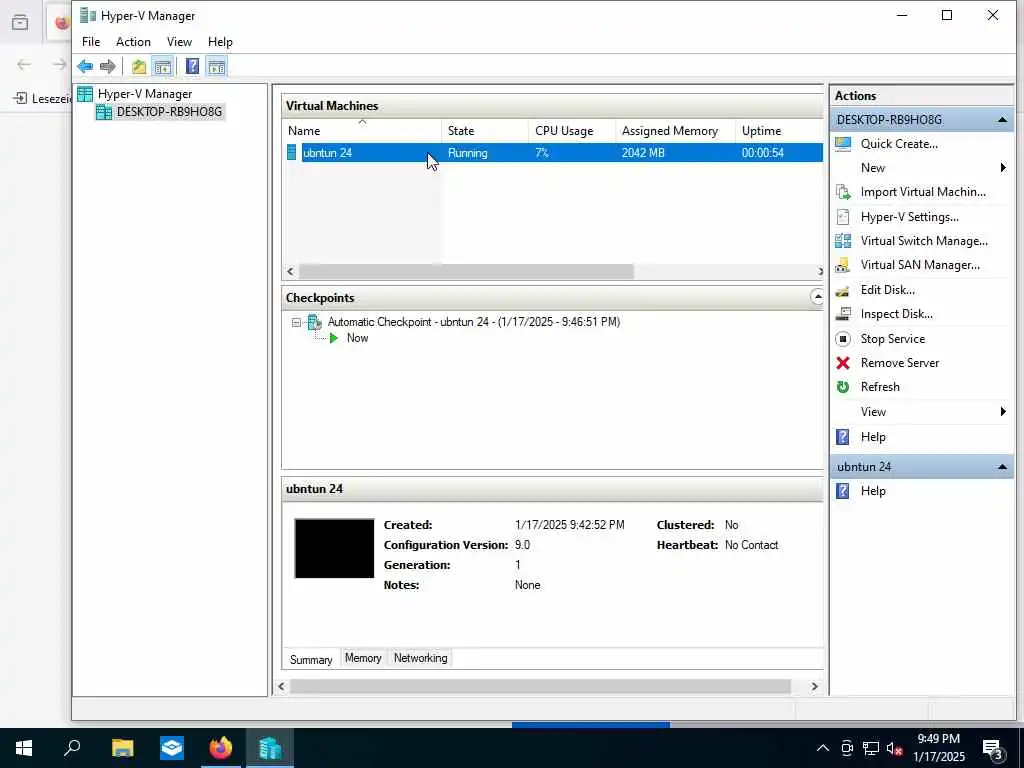The image size is (1024, 768).
Task: Collapse the DESKTOP-RB9HO8G actions section
Action: (x=1002, y=120)
